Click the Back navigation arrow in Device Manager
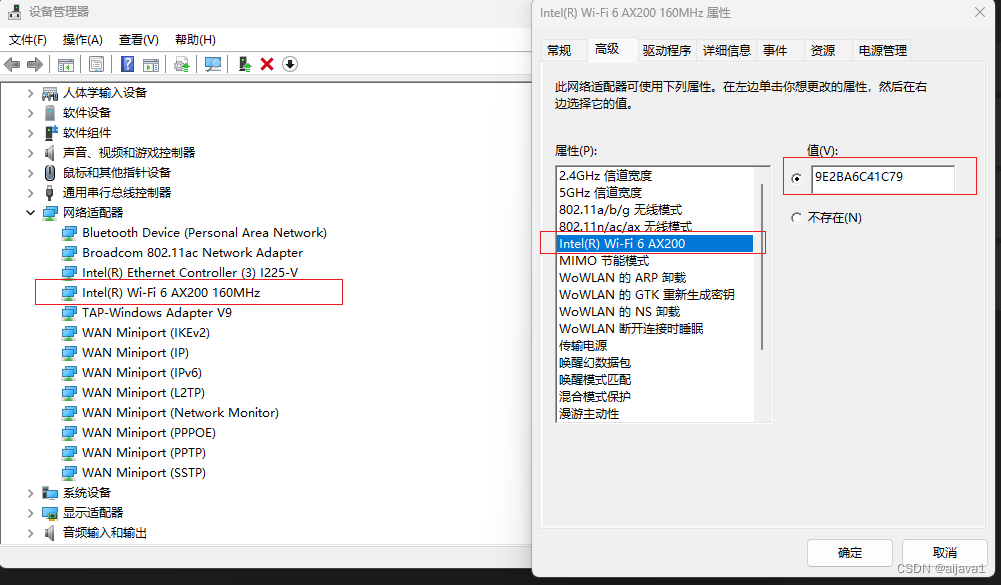Viewport: 1001px width, 585px height. (x=12, y=64)
